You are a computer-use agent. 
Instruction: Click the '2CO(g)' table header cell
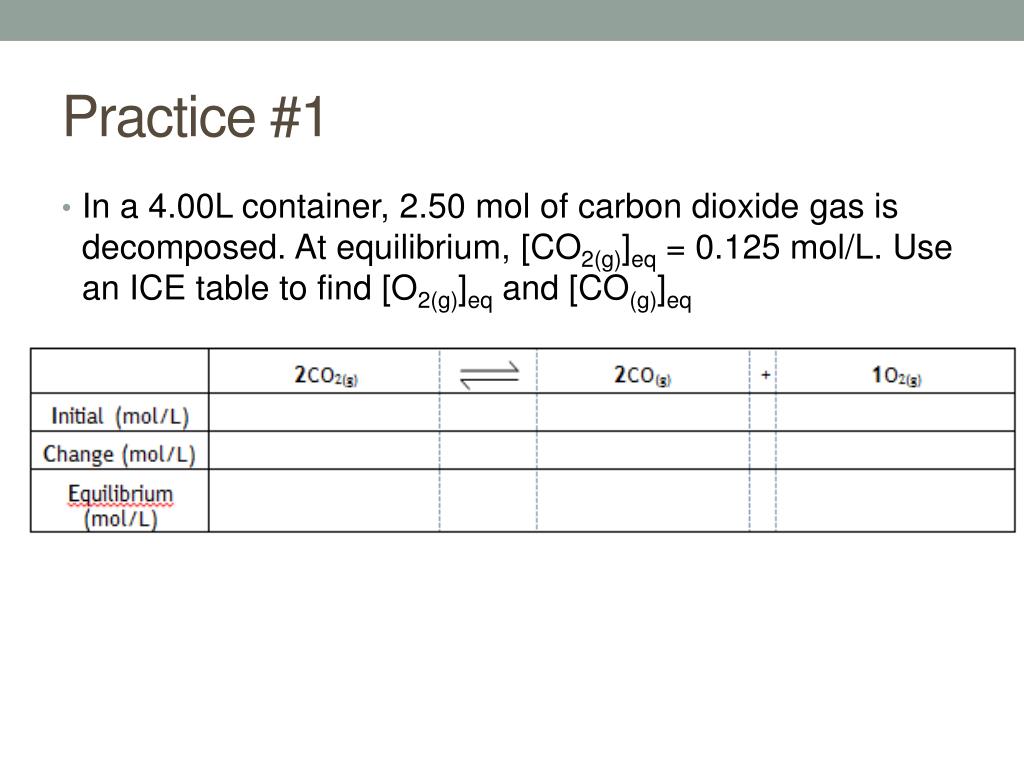(x=643, y=371)
